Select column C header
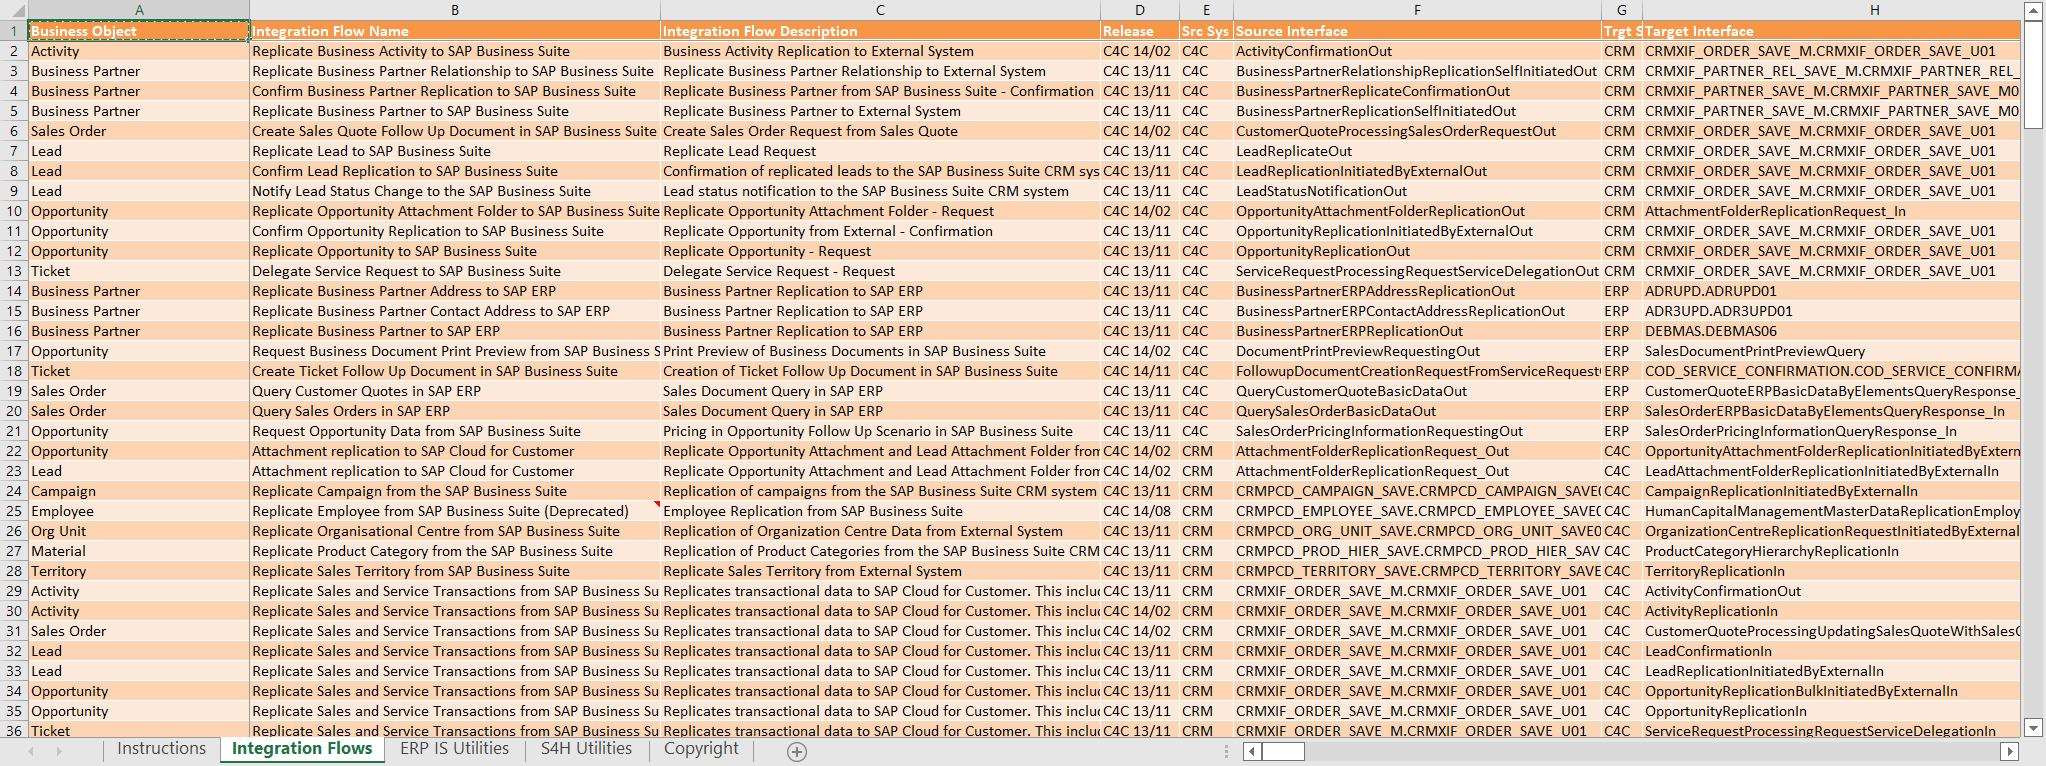The image size is (2046, 766). point(880,10)
